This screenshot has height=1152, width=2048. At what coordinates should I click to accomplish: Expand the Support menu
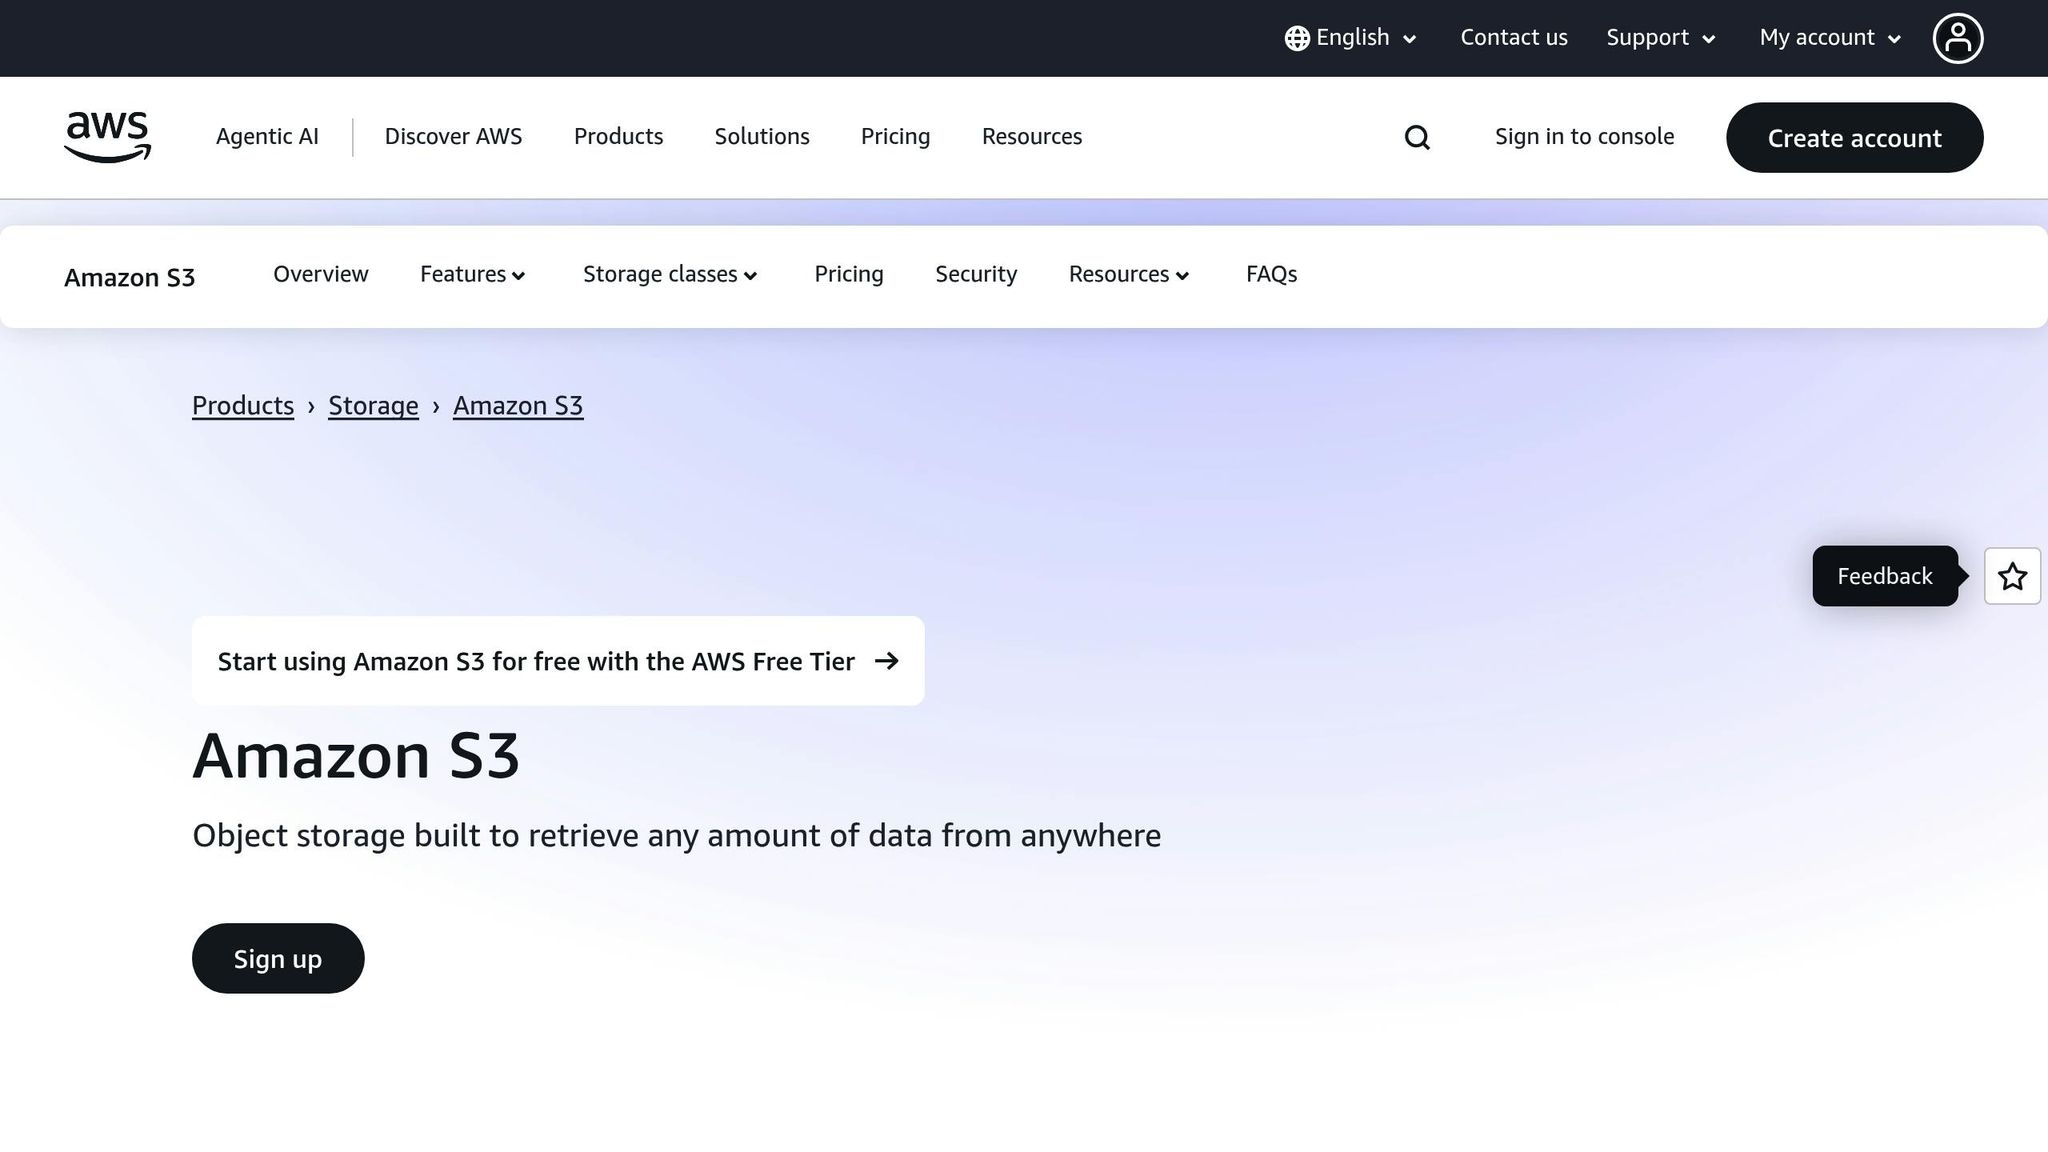tap(1661, 38)
